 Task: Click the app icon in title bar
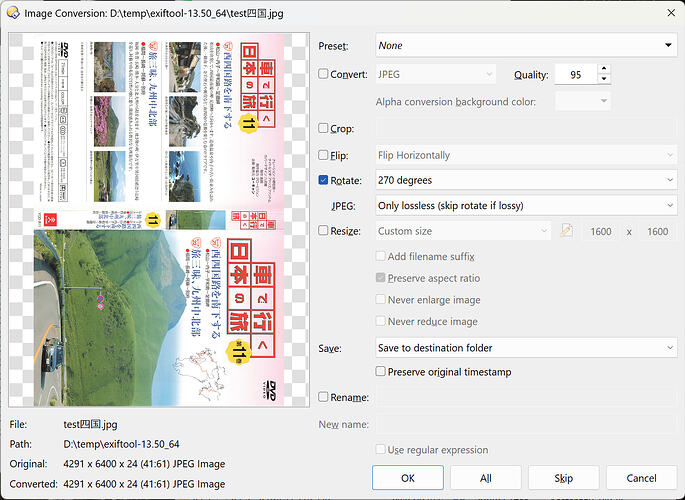(x=13, y=13)
